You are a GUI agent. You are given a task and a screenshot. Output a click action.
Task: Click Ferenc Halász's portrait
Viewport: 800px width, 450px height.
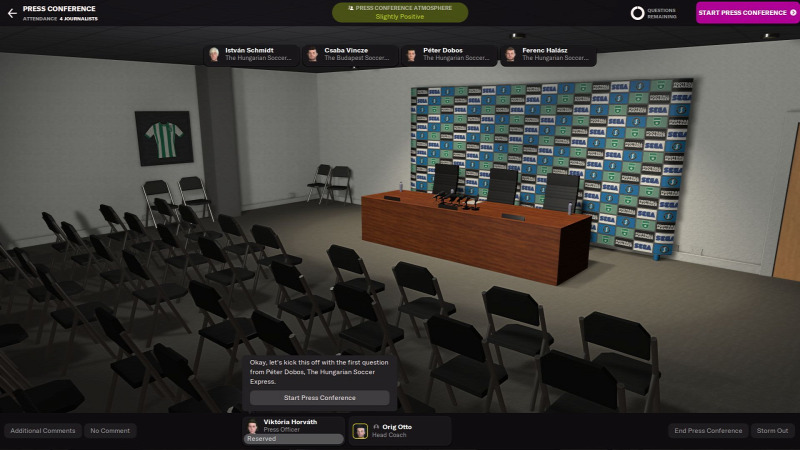(x=511, y=54)
